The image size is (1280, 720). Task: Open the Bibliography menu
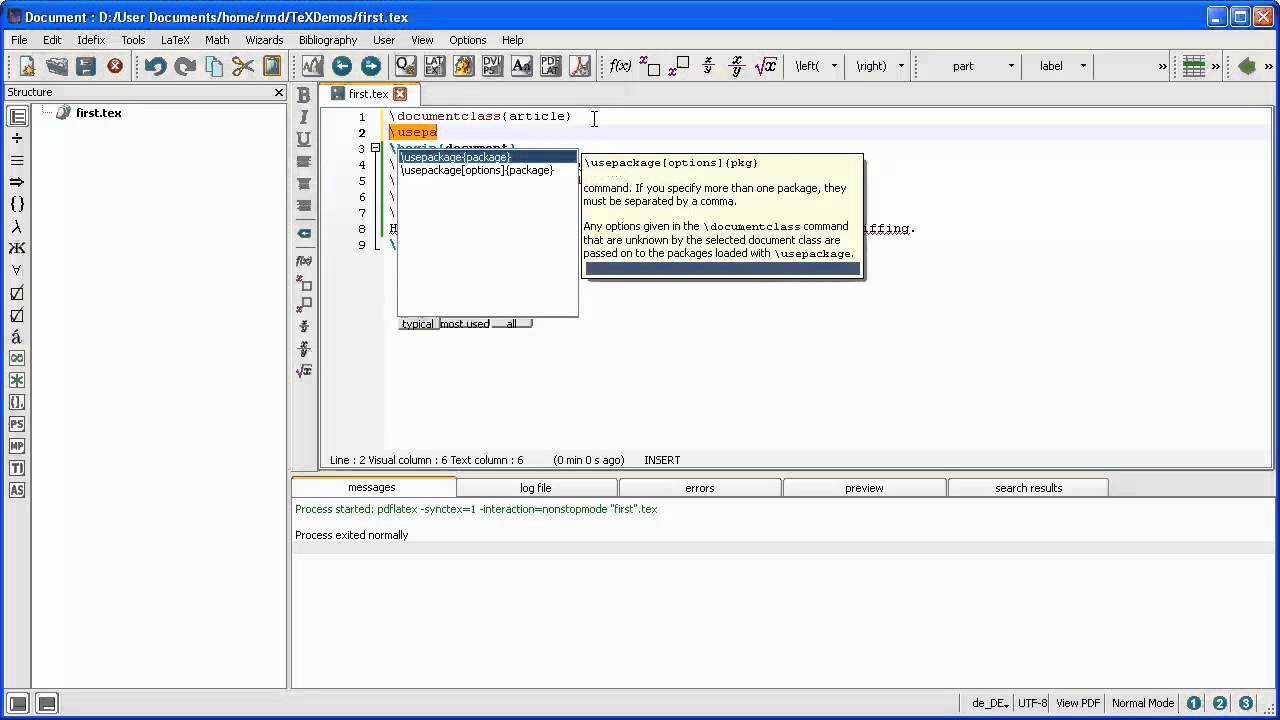pyautogui.click(x=328, y=40)
